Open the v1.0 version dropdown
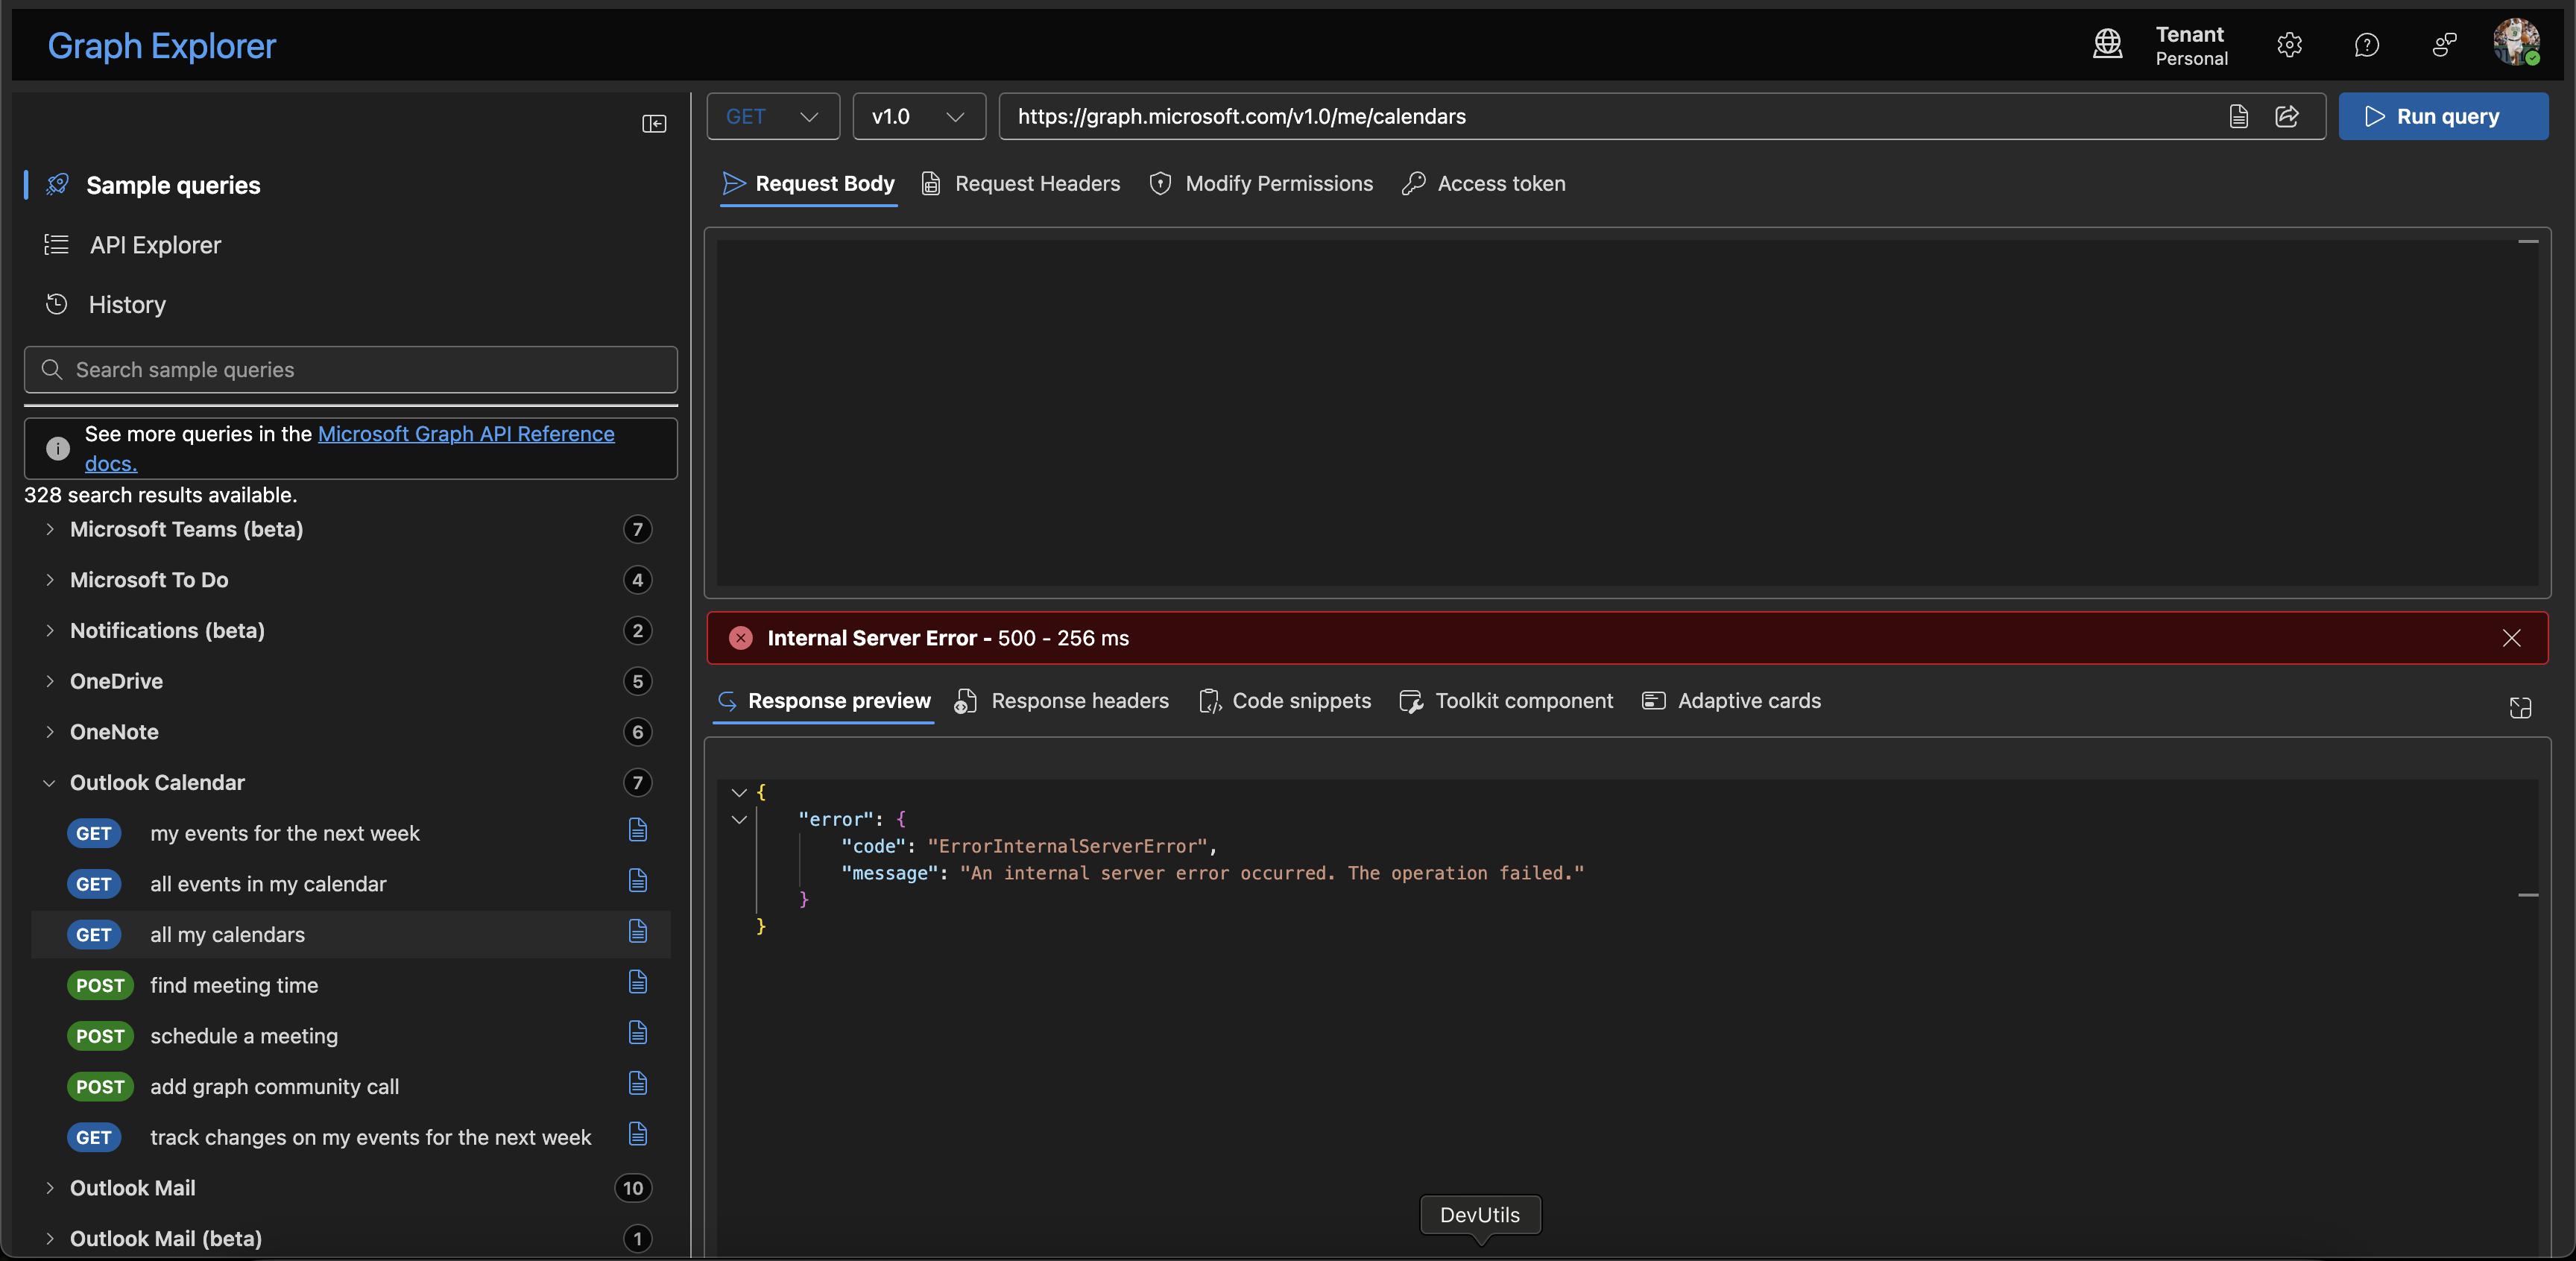The image size is (2576, 1261). click(x=919, y=117)
